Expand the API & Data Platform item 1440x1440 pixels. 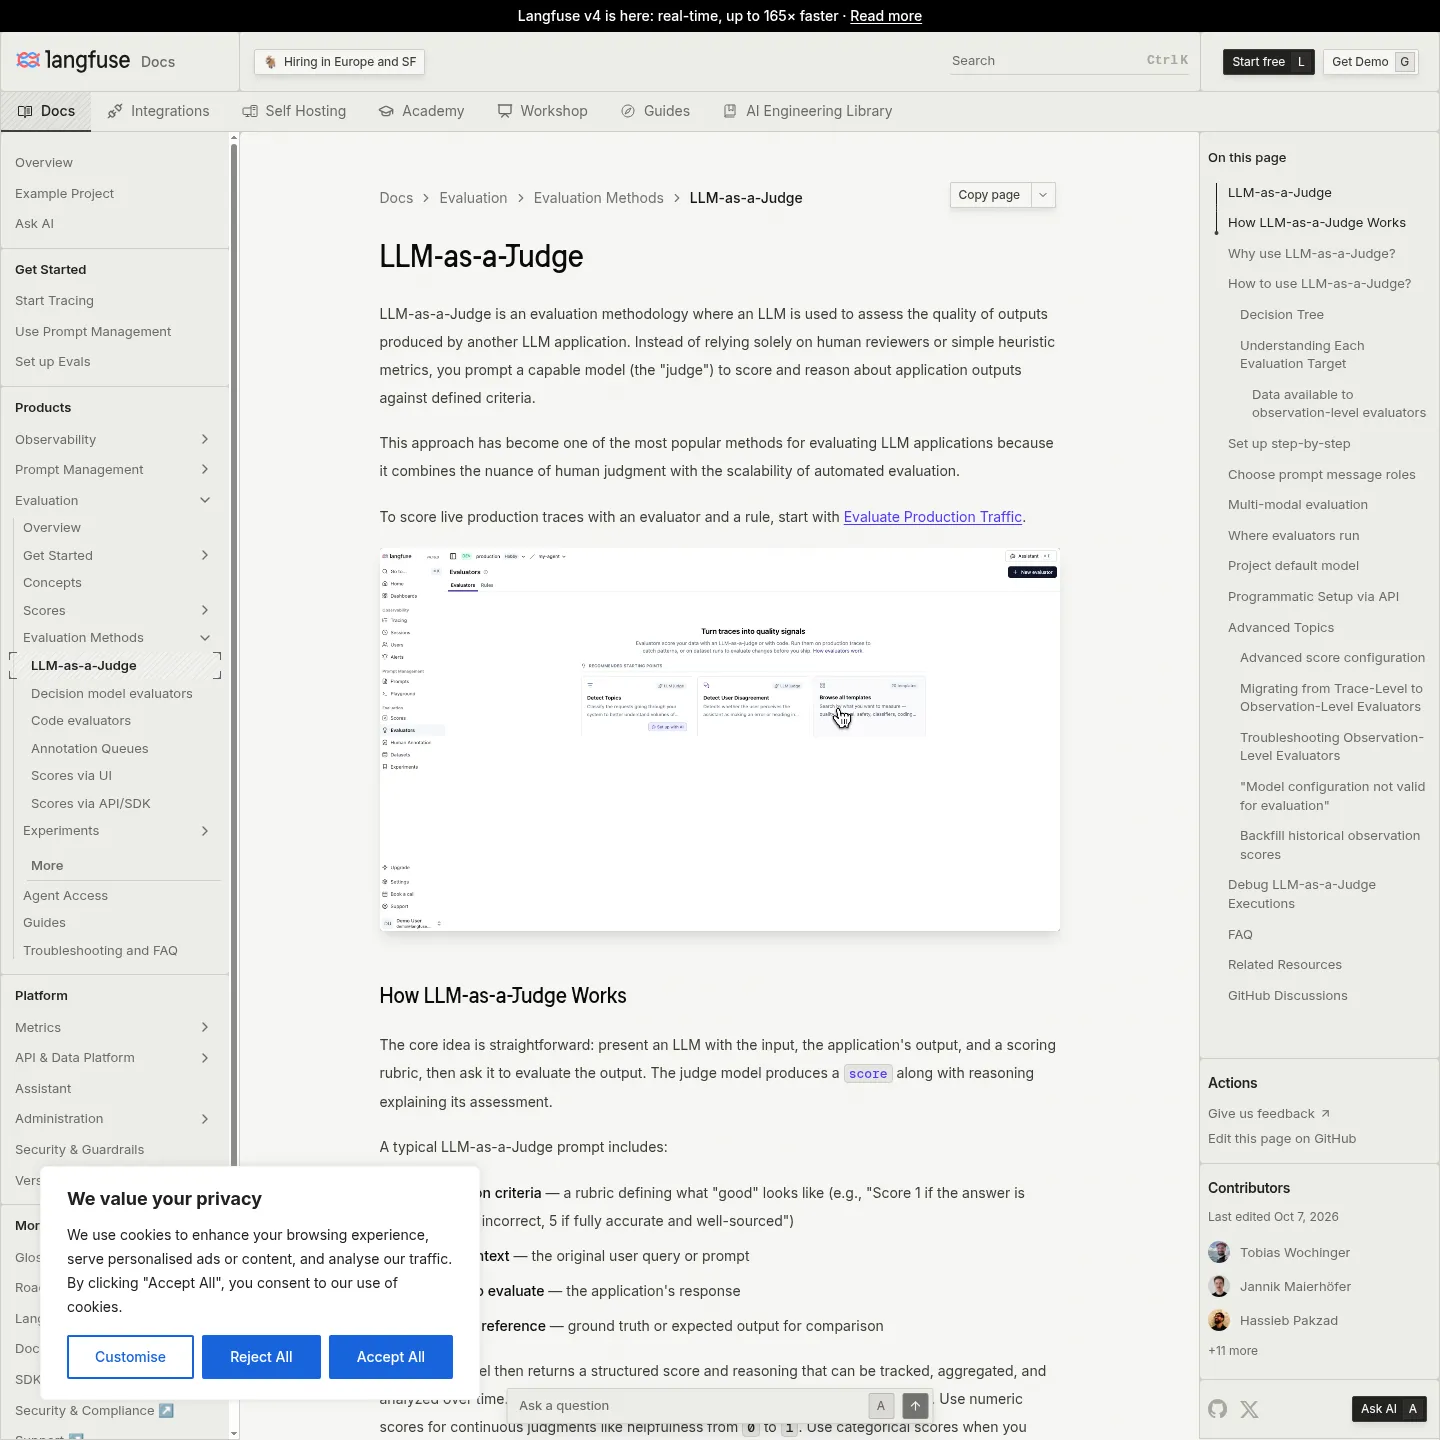click(x=205, y=1057)
